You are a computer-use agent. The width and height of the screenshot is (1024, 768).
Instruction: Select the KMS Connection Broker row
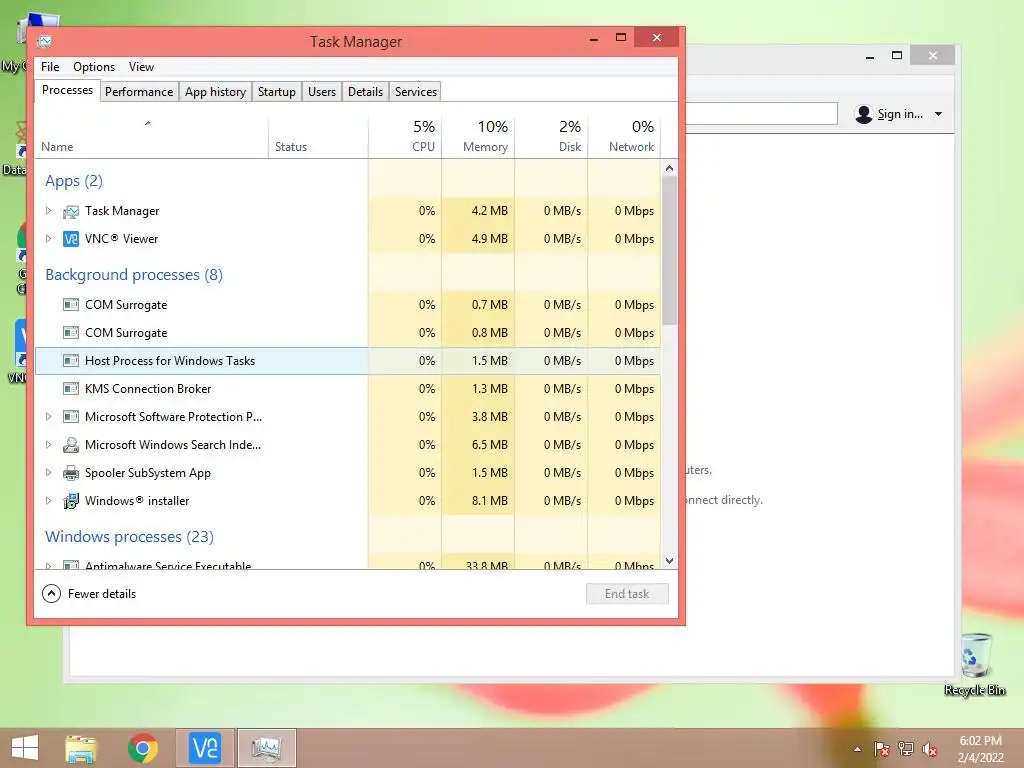(x=347, y=389)
